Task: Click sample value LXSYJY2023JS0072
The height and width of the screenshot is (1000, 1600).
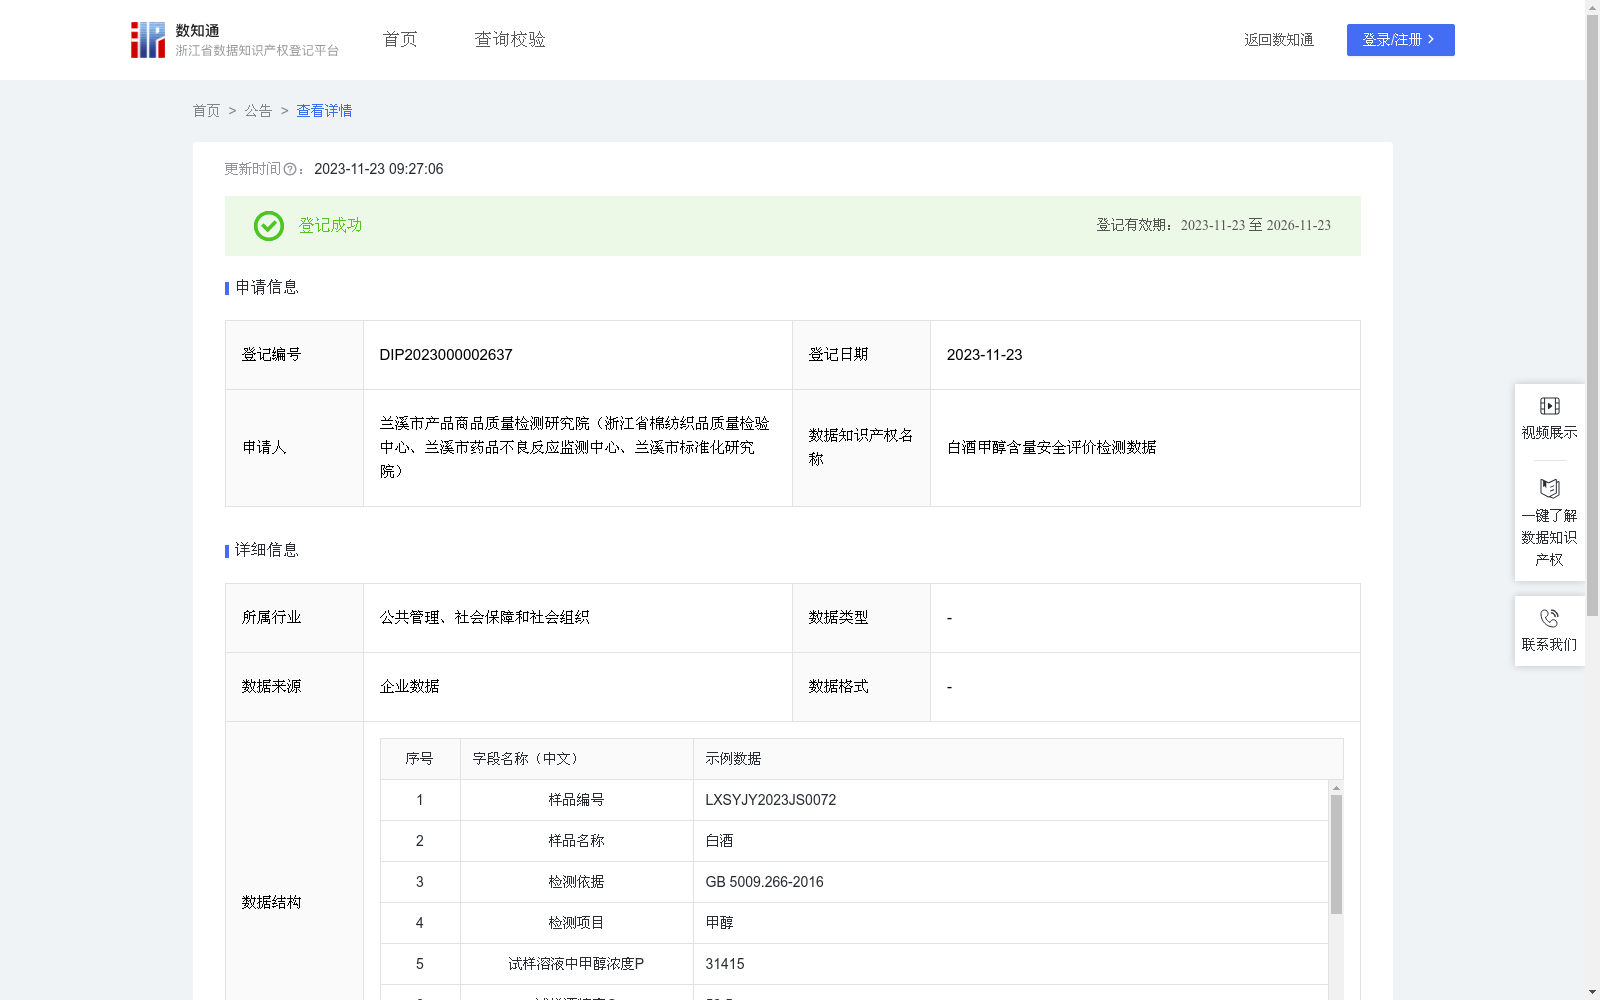Action: [771, 800]
